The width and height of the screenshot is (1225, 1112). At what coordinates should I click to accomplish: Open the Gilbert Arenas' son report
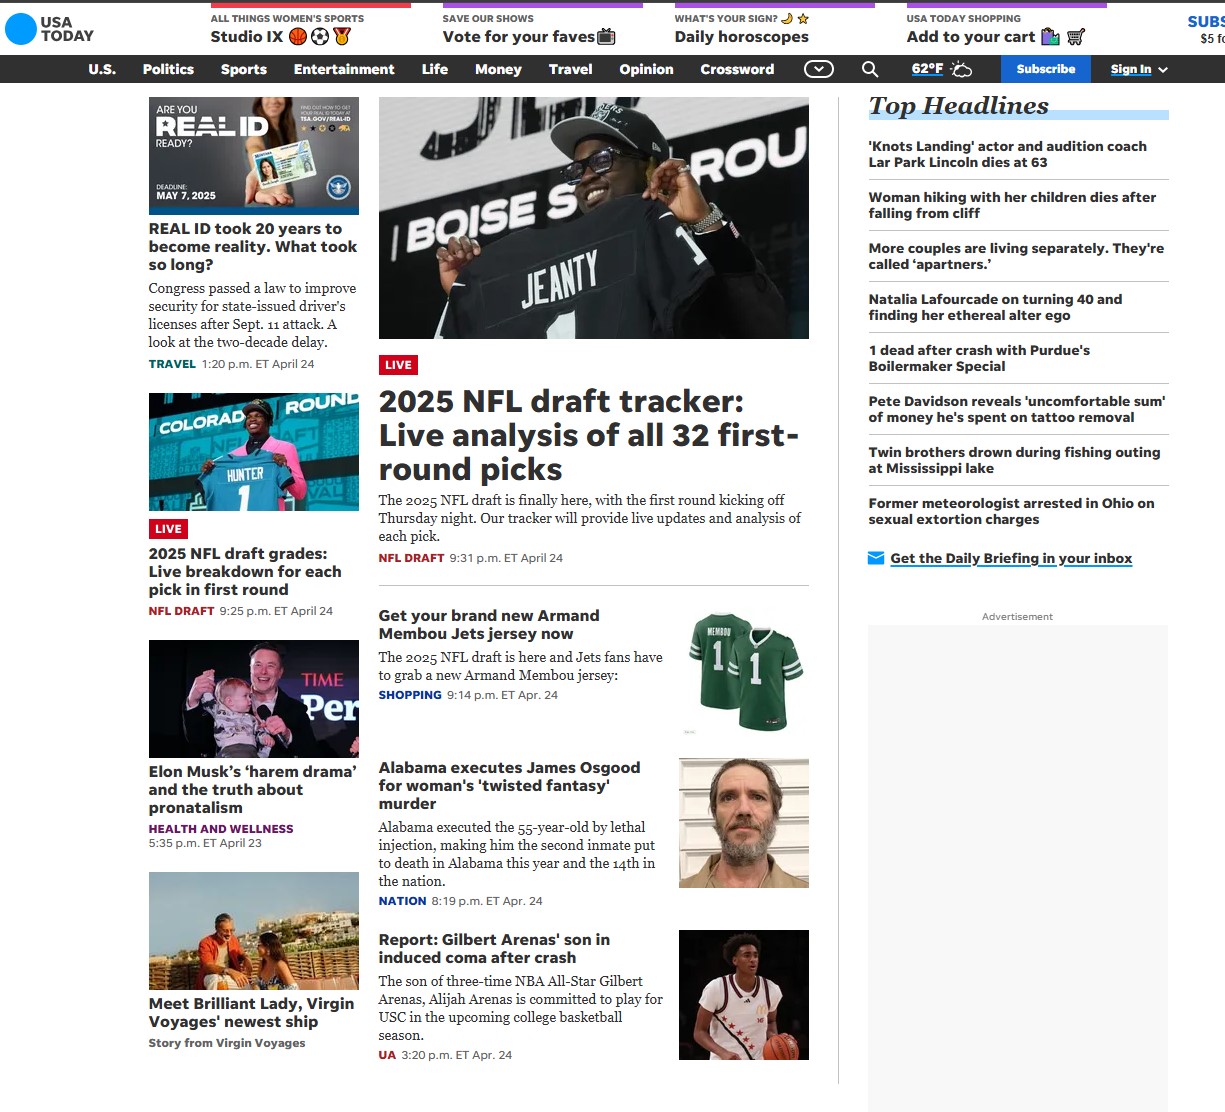click(x=494, y=948)
